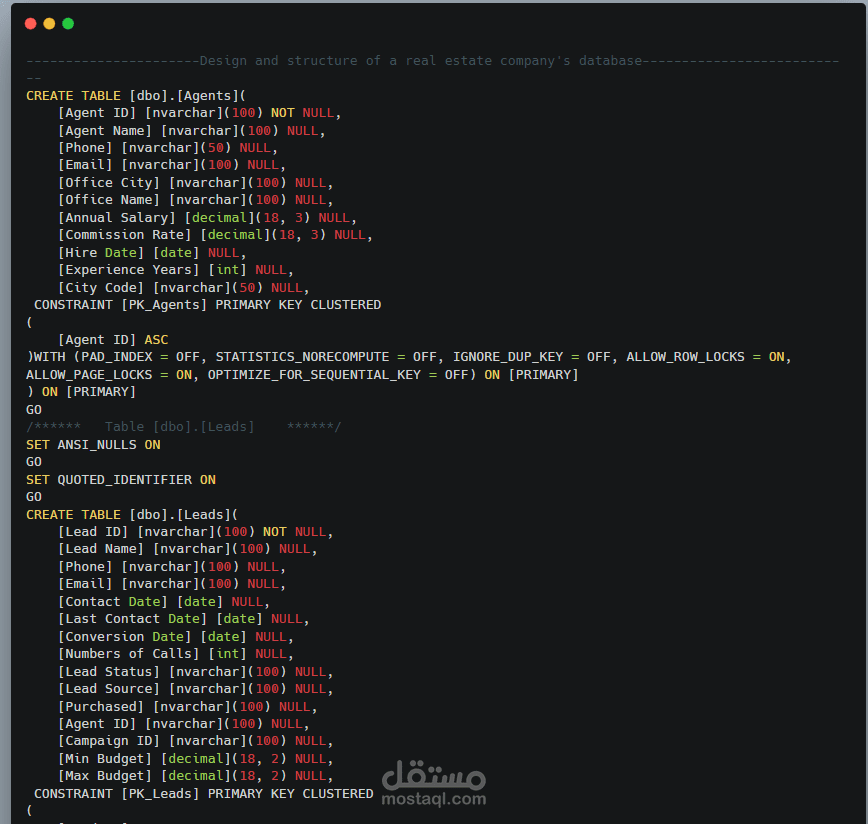Screen dimensions: 868x824
Task: Click the [Agent ID] NOT NULL column line
Action: (x=199, y=113)
